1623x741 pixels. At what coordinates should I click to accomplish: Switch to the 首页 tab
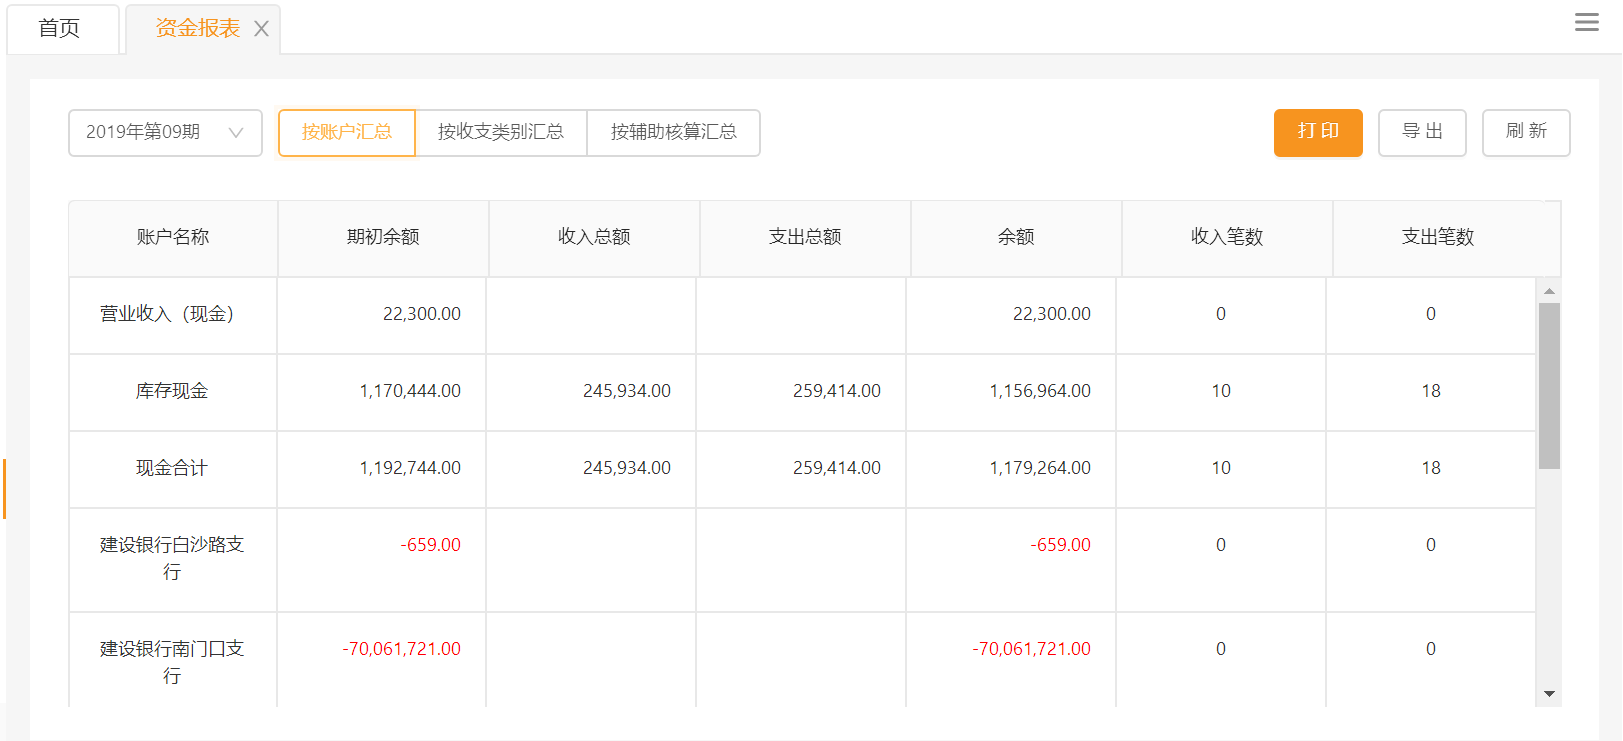[x=60, y=29]
